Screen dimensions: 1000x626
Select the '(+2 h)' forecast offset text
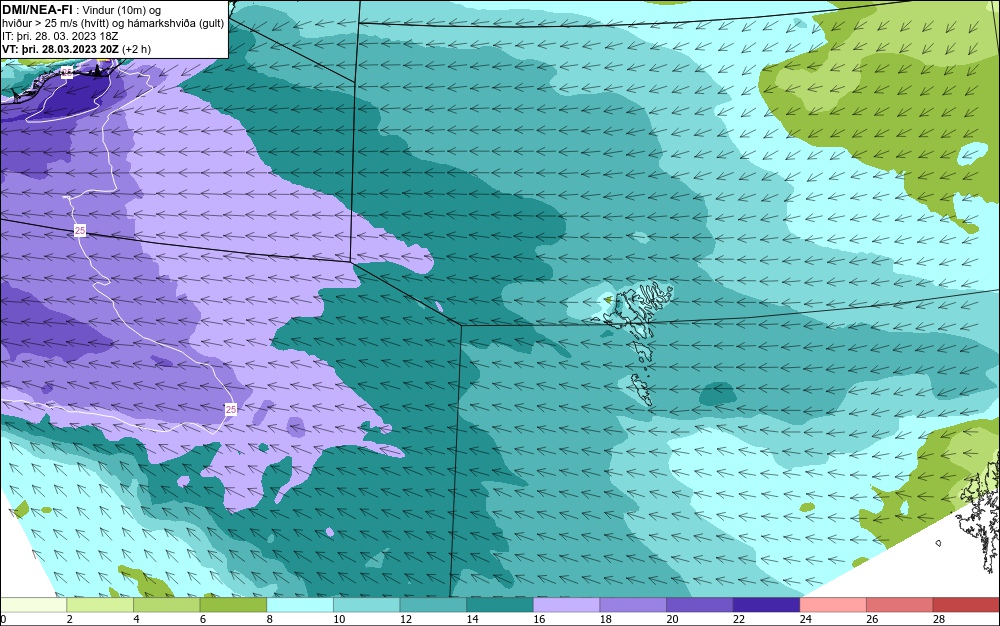[136, 49]
